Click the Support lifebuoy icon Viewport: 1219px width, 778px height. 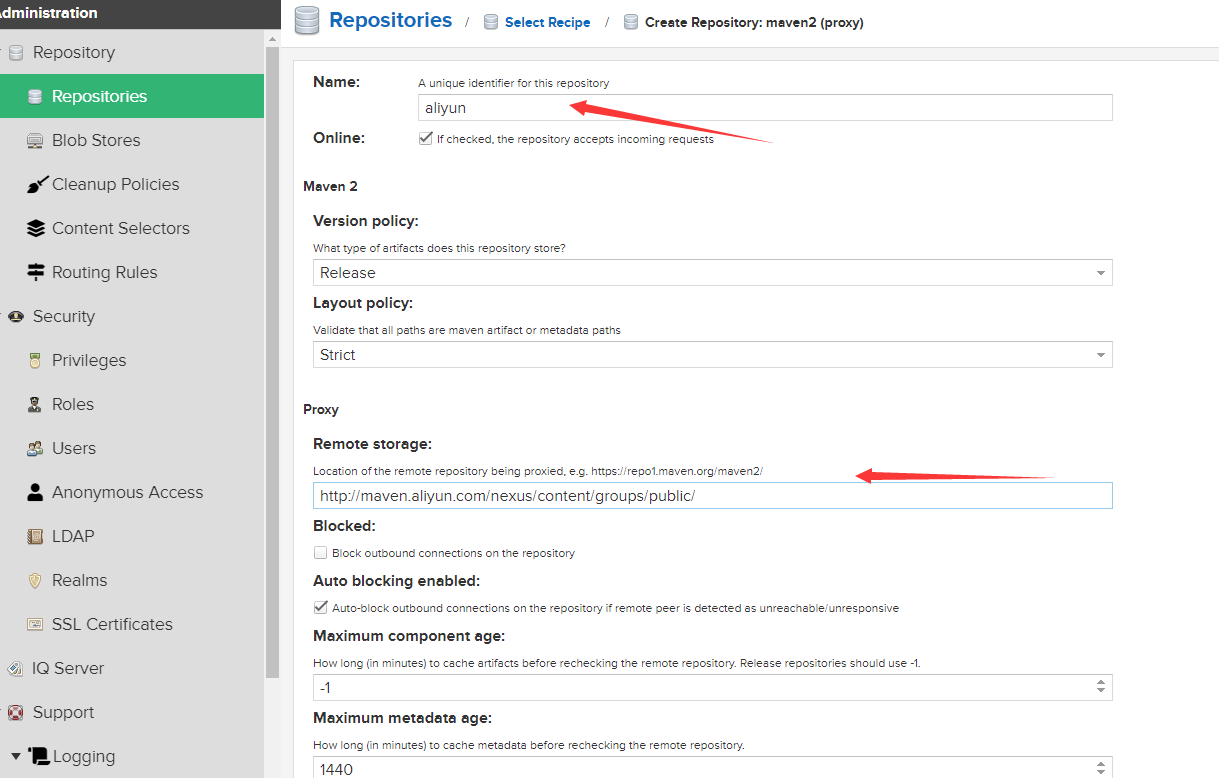pos(16,712)
